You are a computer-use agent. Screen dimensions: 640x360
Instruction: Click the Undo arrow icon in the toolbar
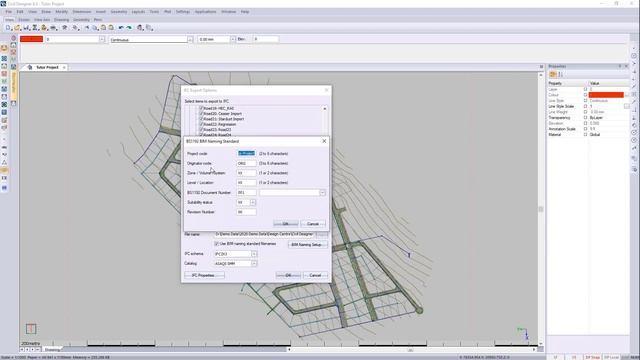pos(121,28)
